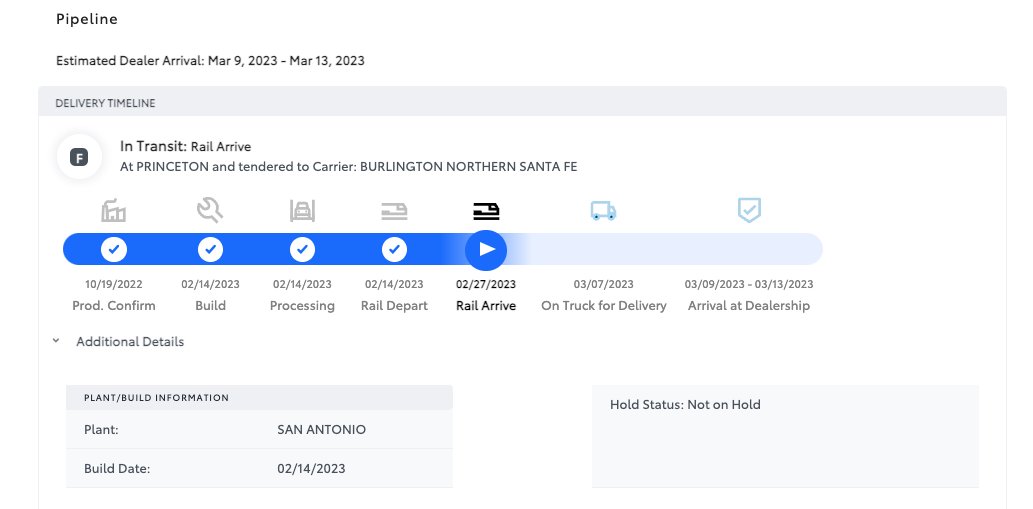Collapse the Additional Details section
Viewport: 1033px width, 509px height.
[56, 341]
